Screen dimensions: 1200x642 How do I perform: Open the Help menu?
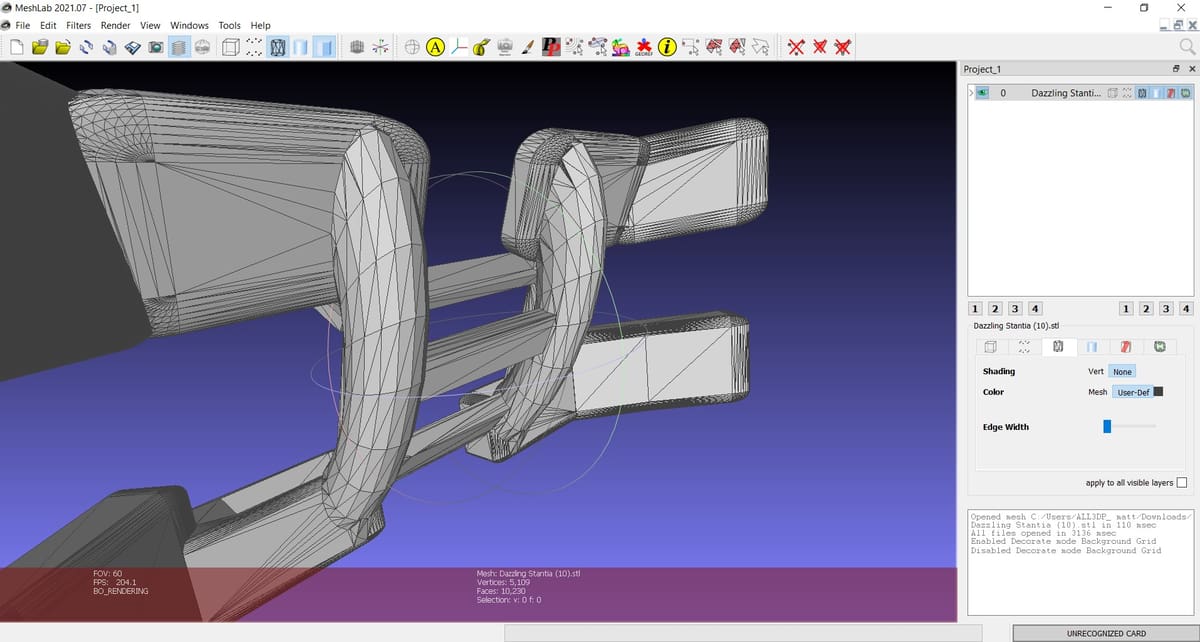[x=261, y=25]
